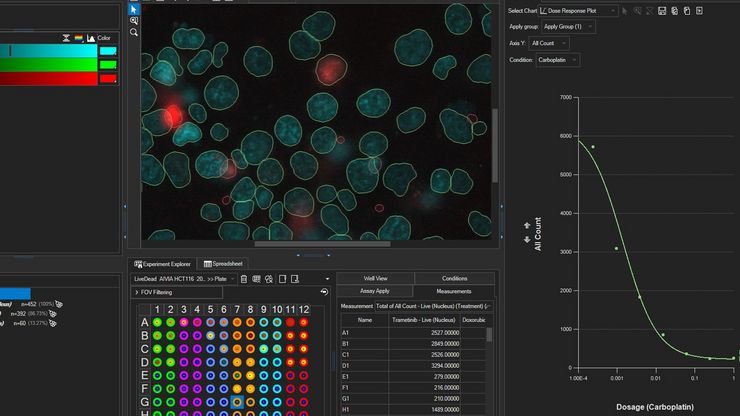Viewport: 740px width, 416px height.
Task: Click the image viewer vertical scrollbar
Action: pos(495,145)
